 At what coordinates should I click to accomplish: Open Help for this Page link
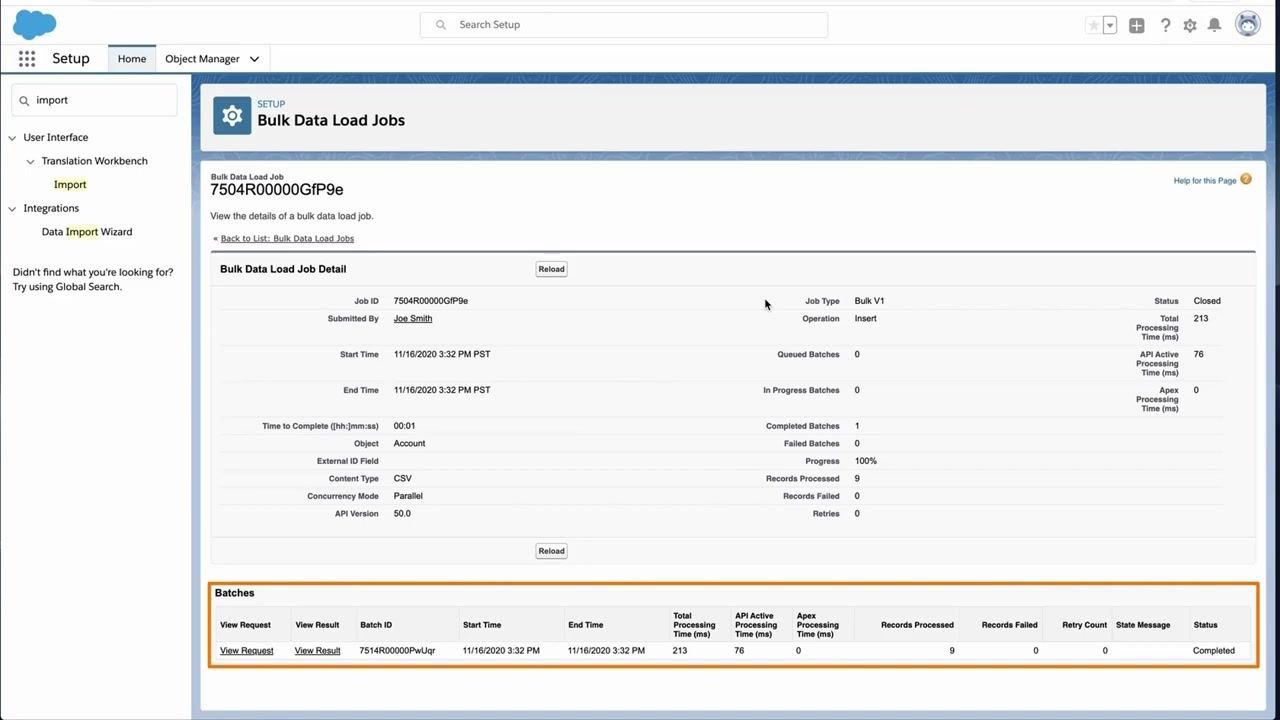point(1205,181)
